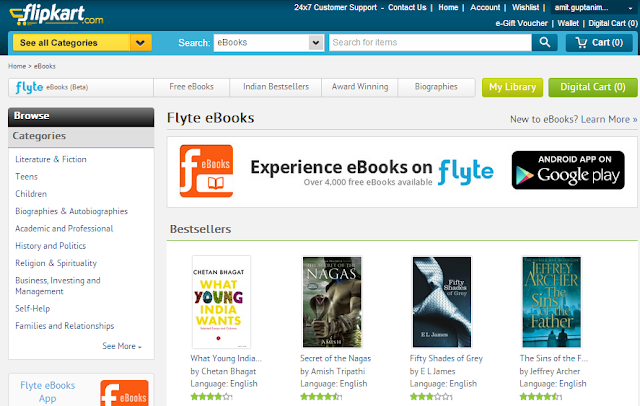Open the Account link

(485, 7)
